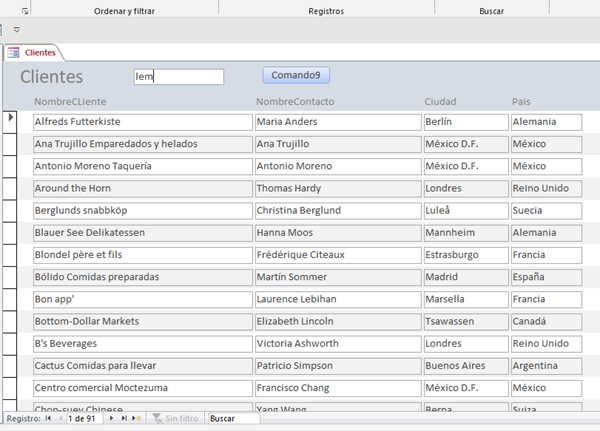Click the search box containing 'lem'
Image resolution: width=600 pixels, height=431 pixels.
click(178, 76)
